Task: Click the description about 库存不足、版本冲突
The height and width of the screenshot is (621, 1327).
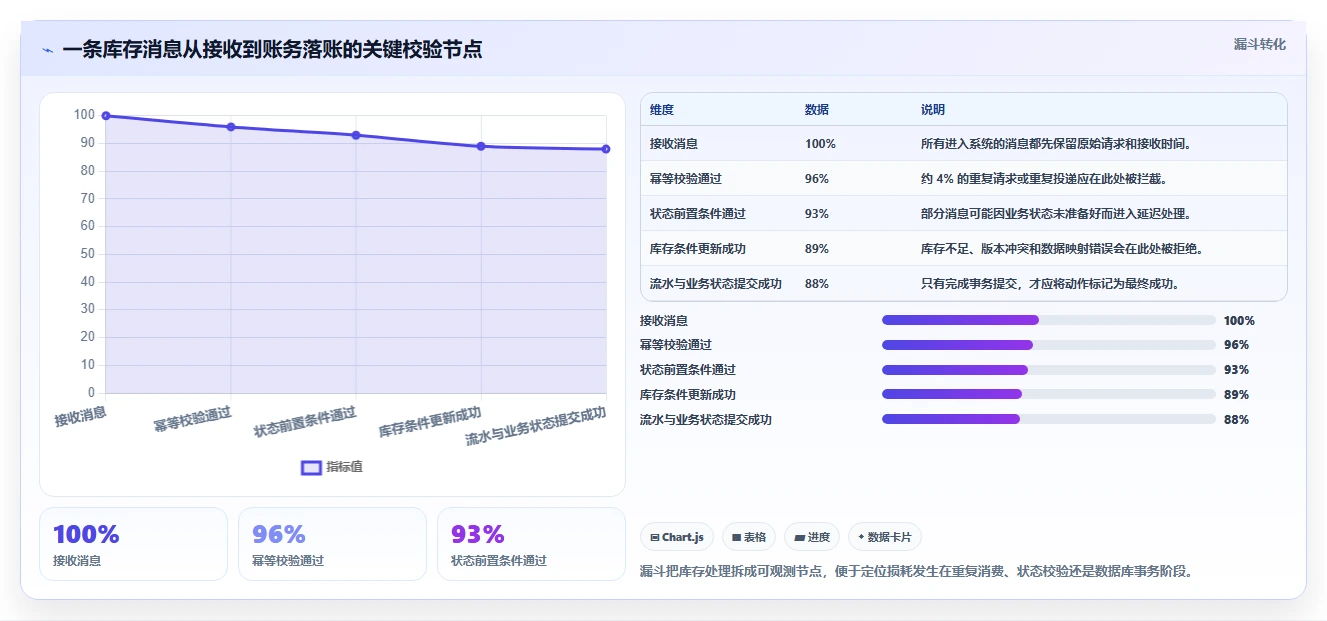Action: (1062, 249)
